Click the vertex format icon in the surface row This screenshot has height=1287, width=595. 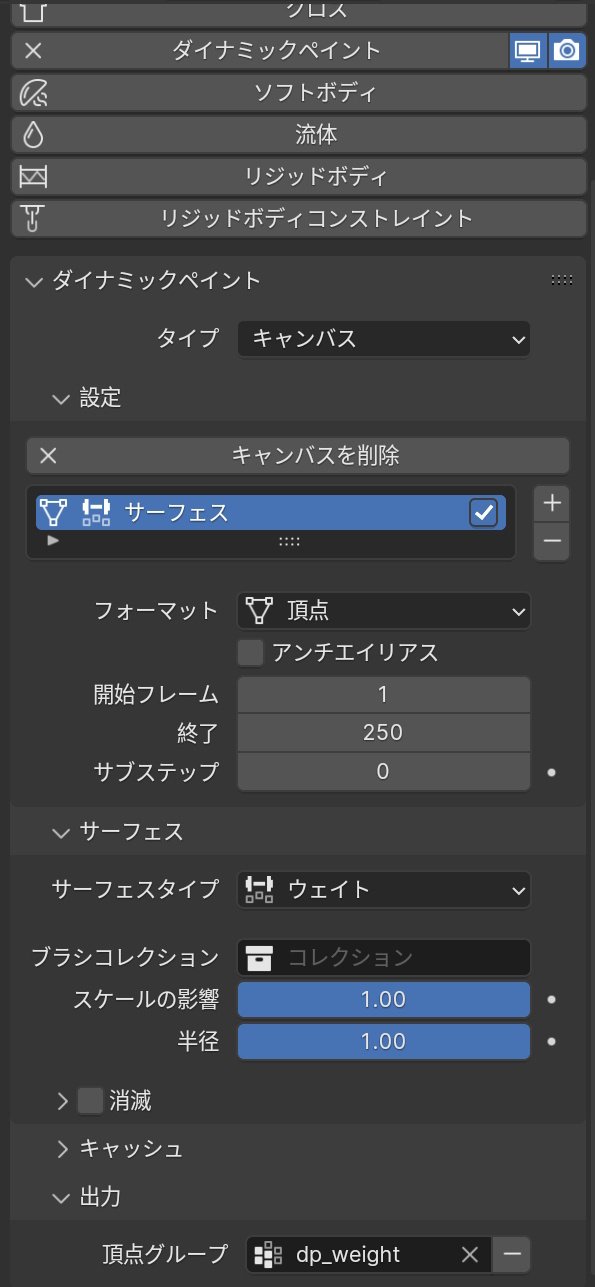[55, 513]
